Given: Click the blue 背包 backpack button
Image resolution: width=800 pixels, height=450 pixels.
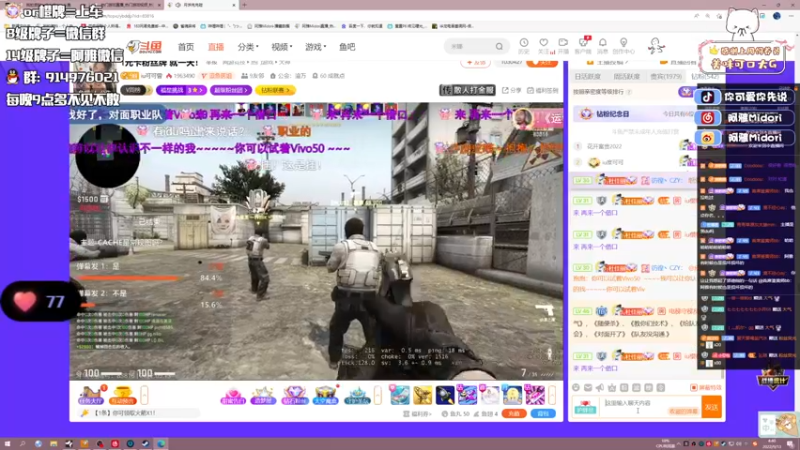Looking at the screenshot, I should pos(543,413).
